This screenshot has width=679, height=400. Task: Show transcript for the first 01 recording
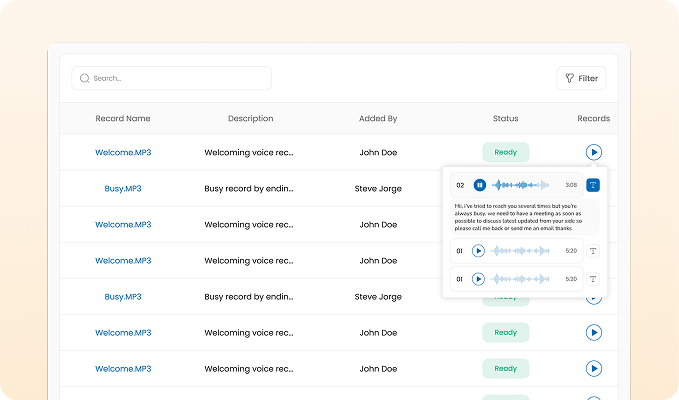(593, 251)
